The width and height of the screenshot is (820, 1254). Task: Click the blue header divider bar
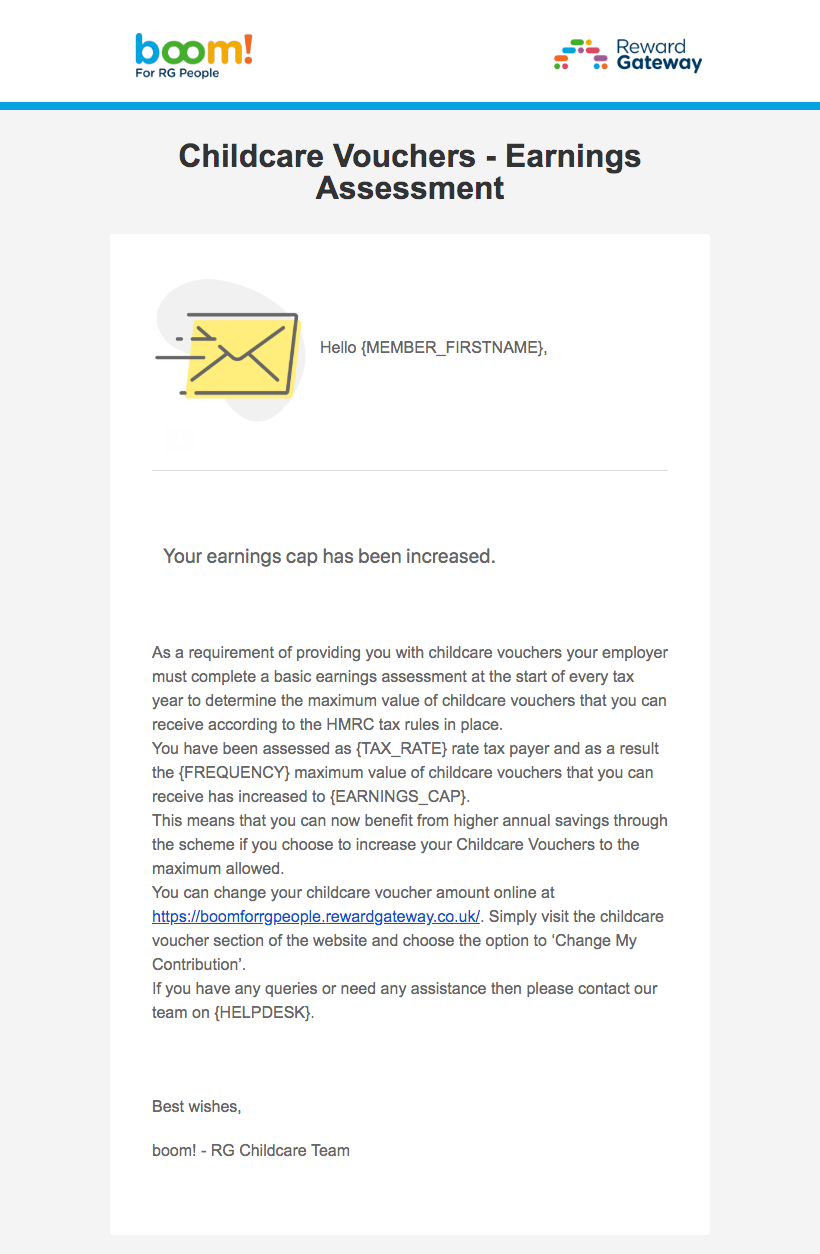[410, 106]
